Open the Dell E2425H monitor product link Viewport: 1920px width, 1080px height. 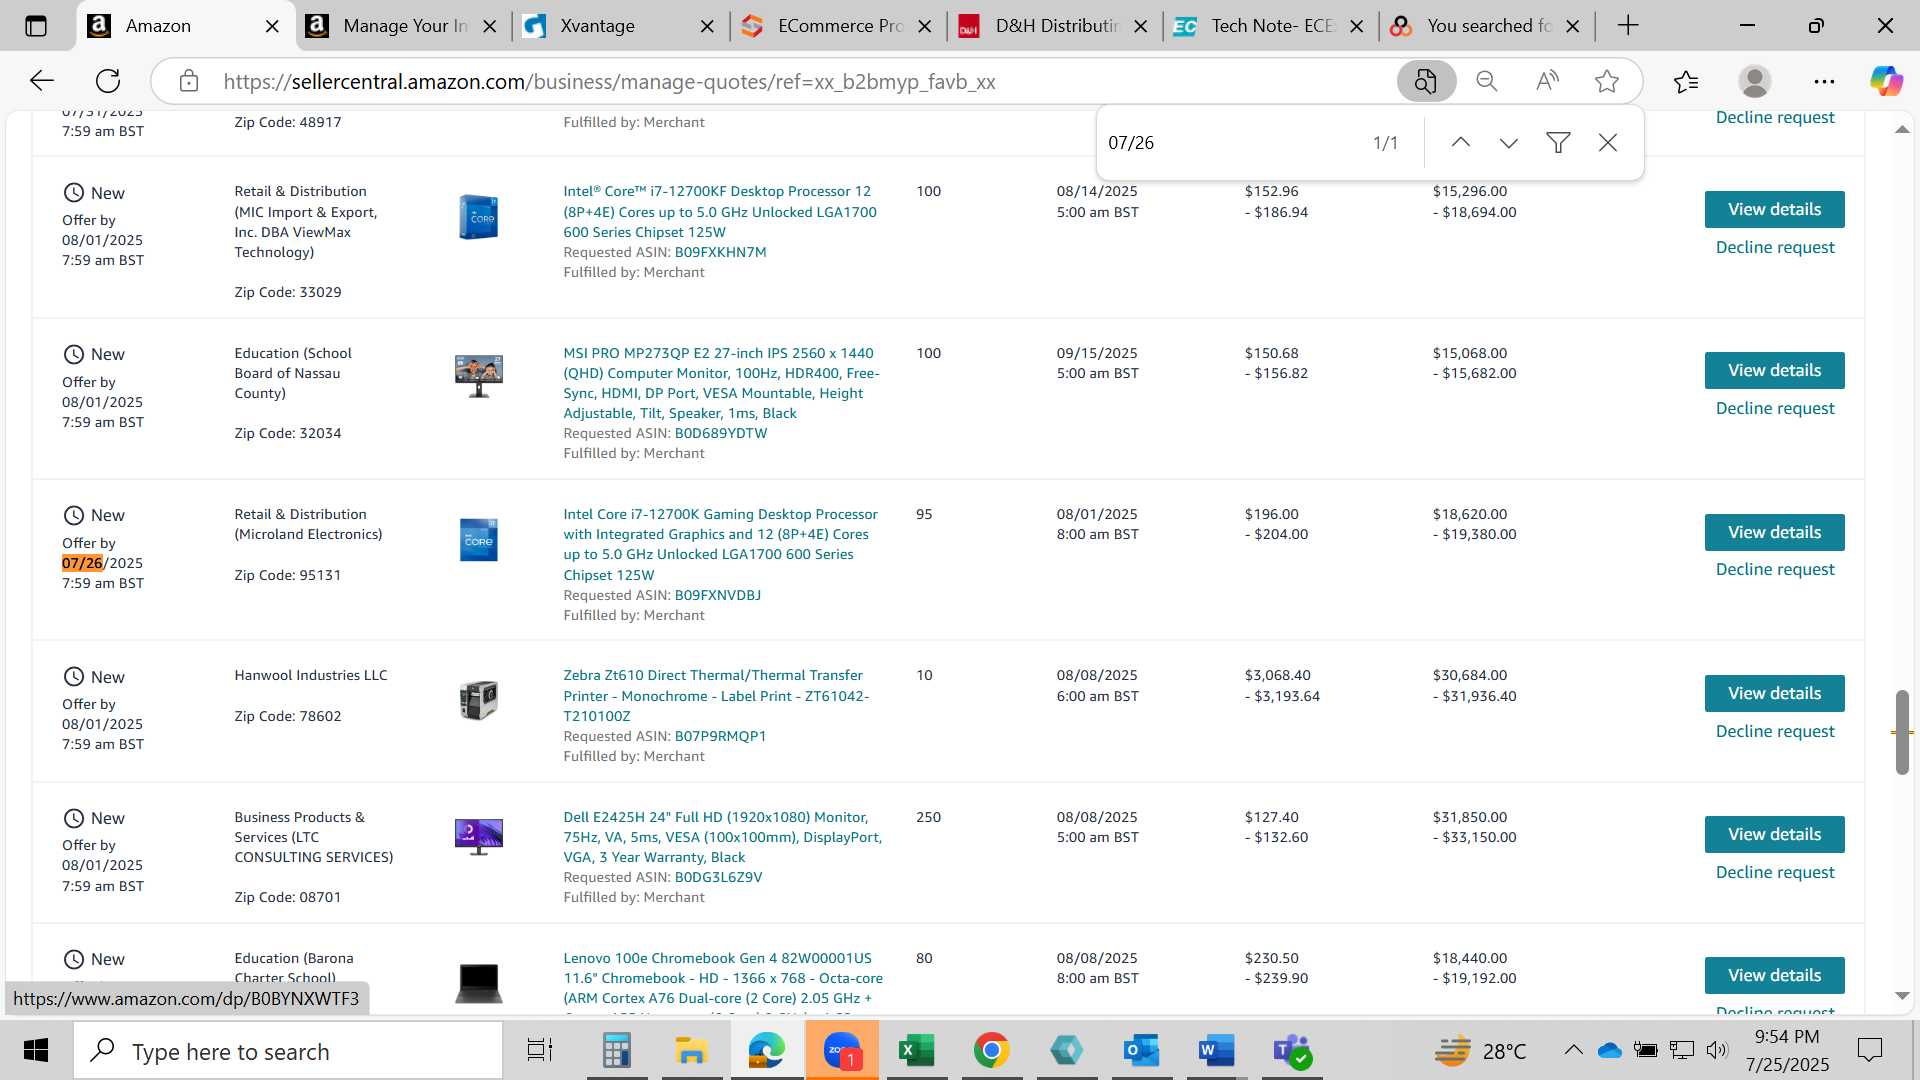click(x=722, y=837)
